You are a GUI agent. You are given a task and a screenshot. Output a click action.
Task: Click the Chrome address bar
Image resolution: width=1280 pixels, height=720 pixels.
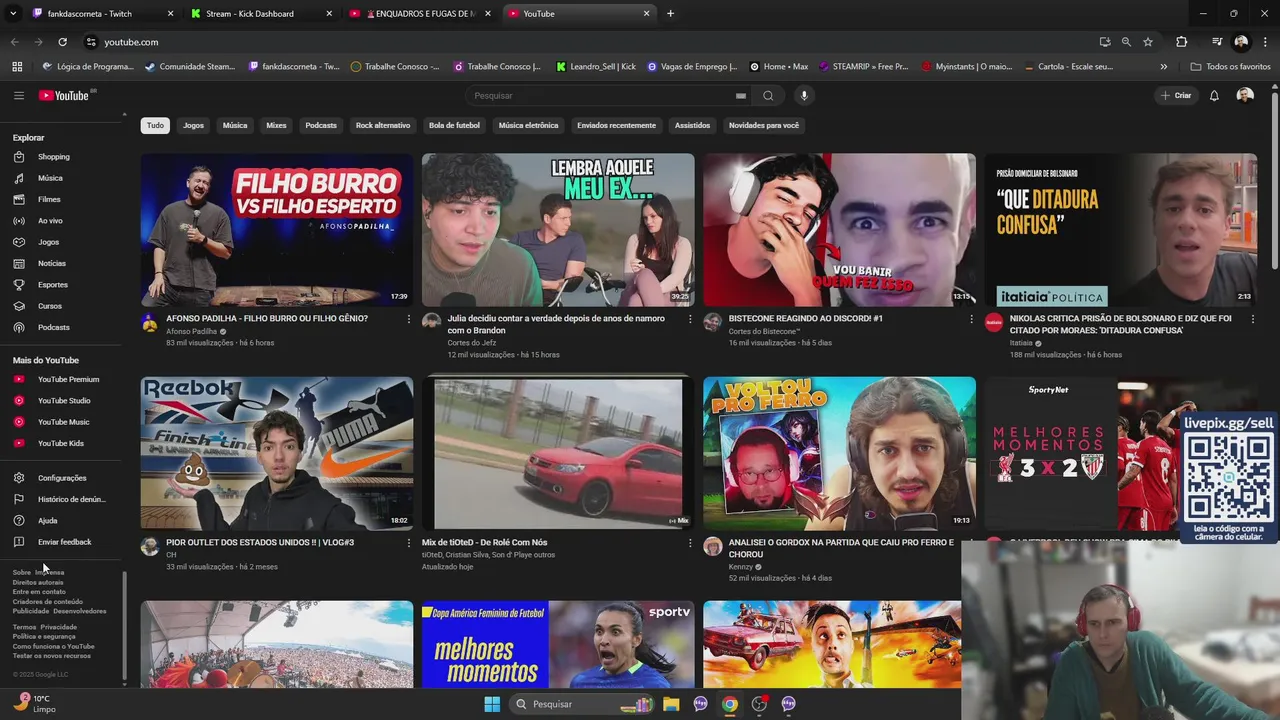(x=590, y=42)
